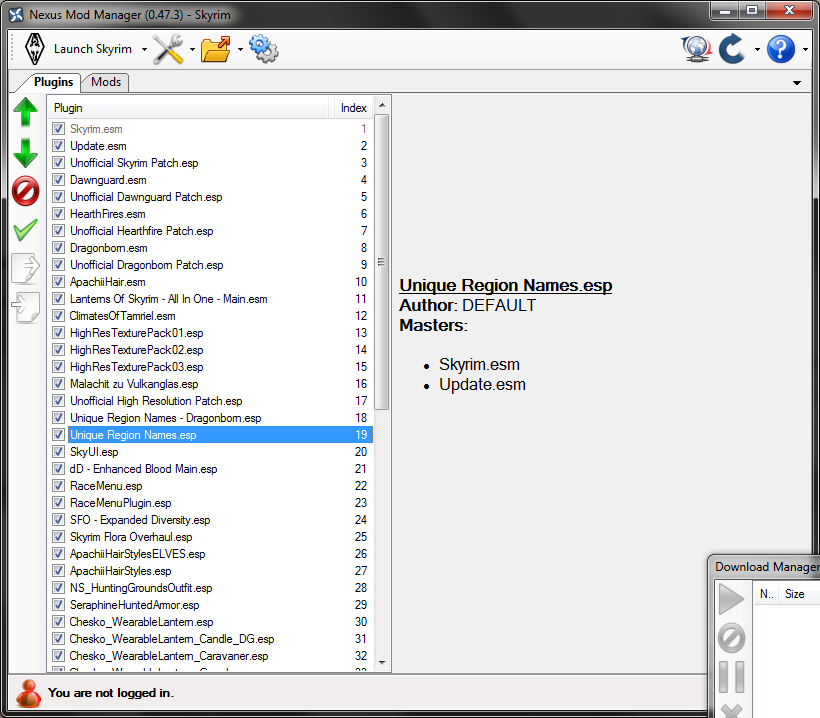Toggle the Dawnguard.esm checkbox

(58, 180)
